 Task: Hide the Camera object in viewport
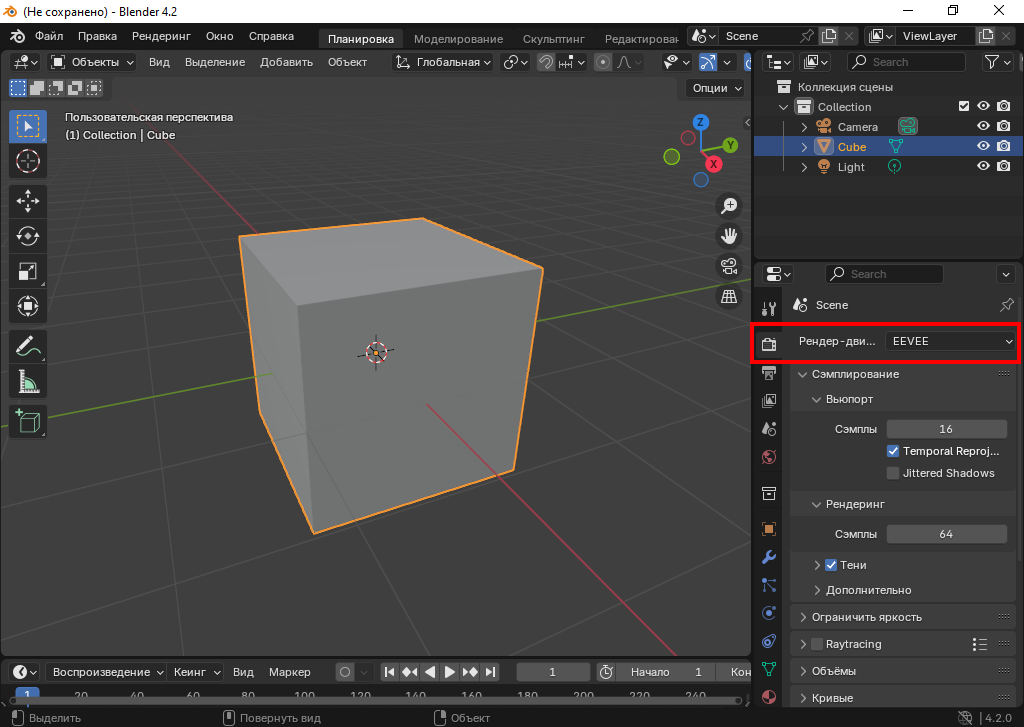[x=983, y=127]
